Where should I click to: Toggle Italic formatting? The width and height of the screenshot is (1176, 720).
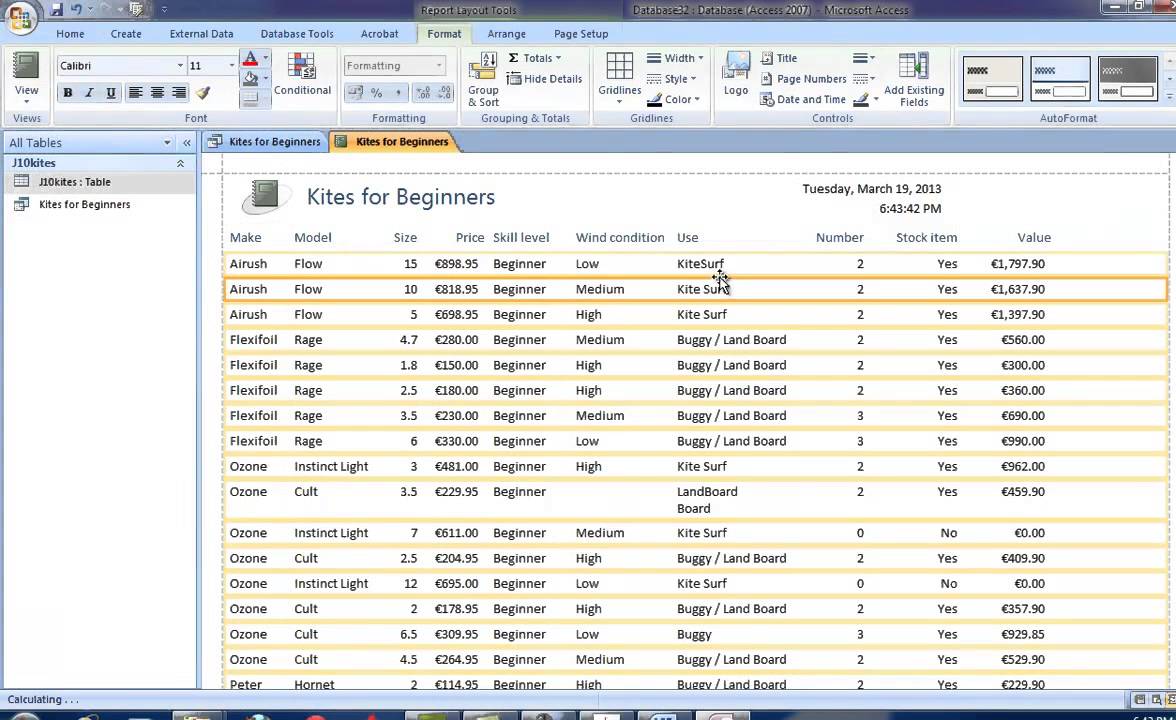[89, 93]
